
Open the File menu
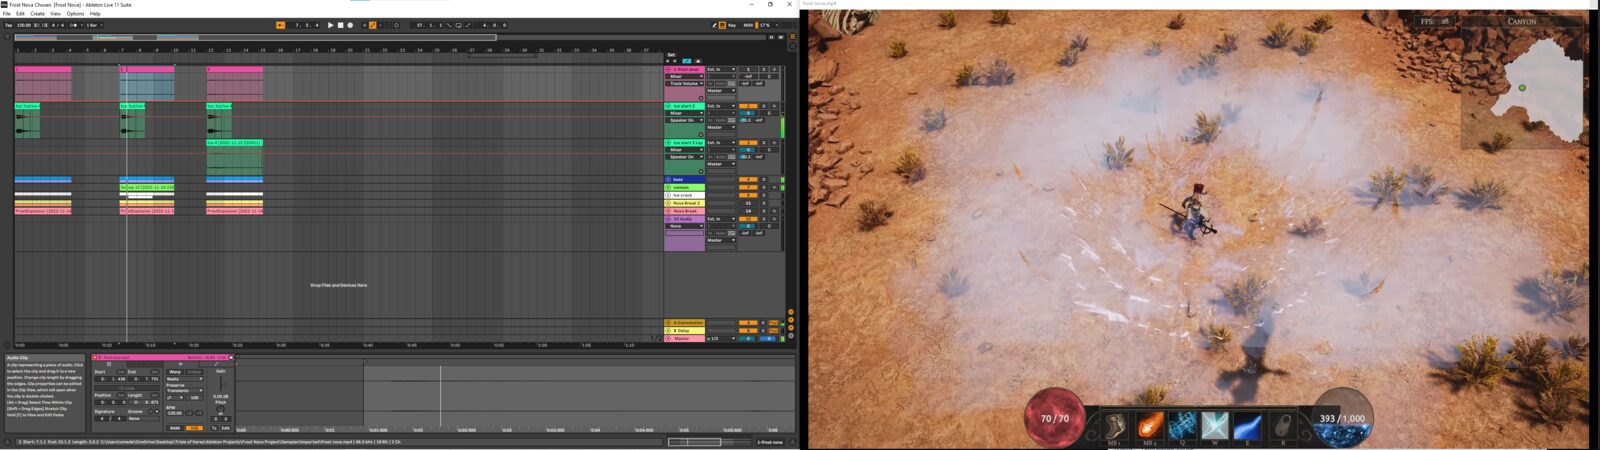point(7,14)
